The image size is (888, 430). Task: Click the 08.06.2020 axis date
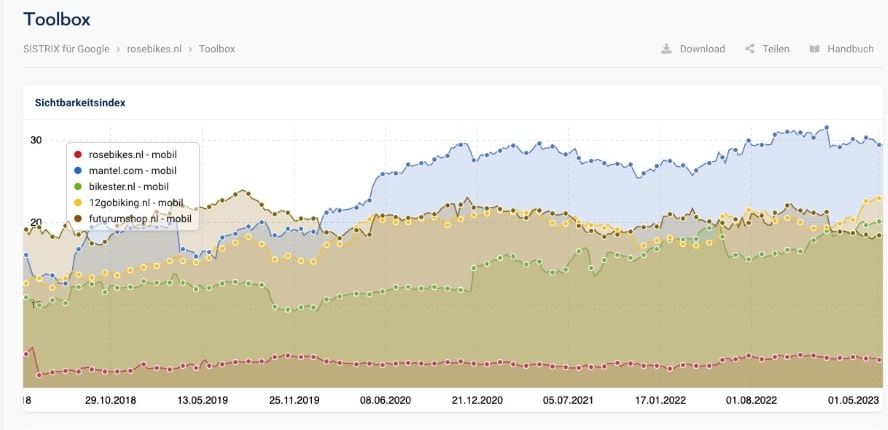[x=386, y=401]
